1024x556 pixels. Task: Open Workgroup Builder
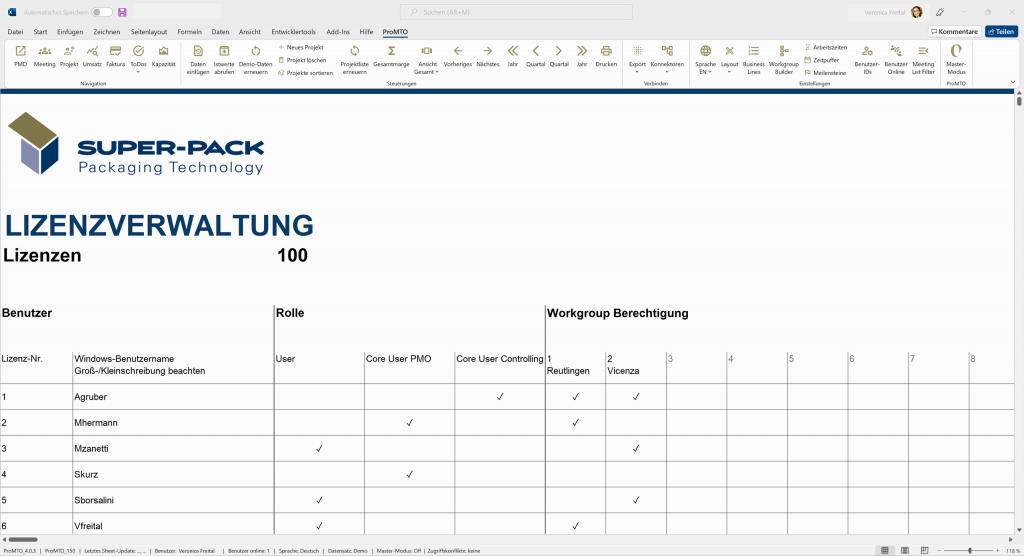click(784, 56)
